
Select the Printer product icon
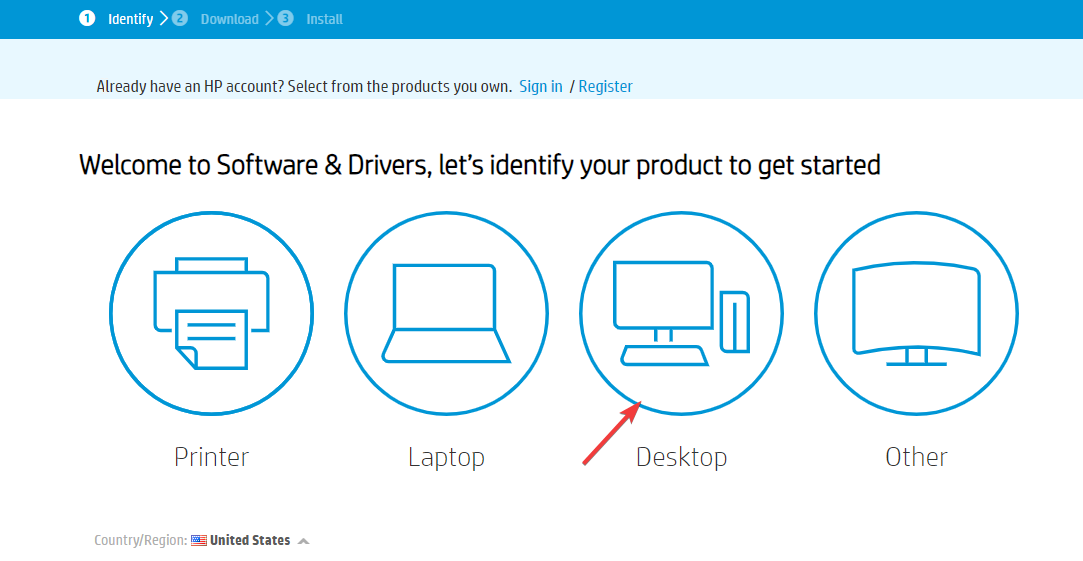tap(211, 313)
